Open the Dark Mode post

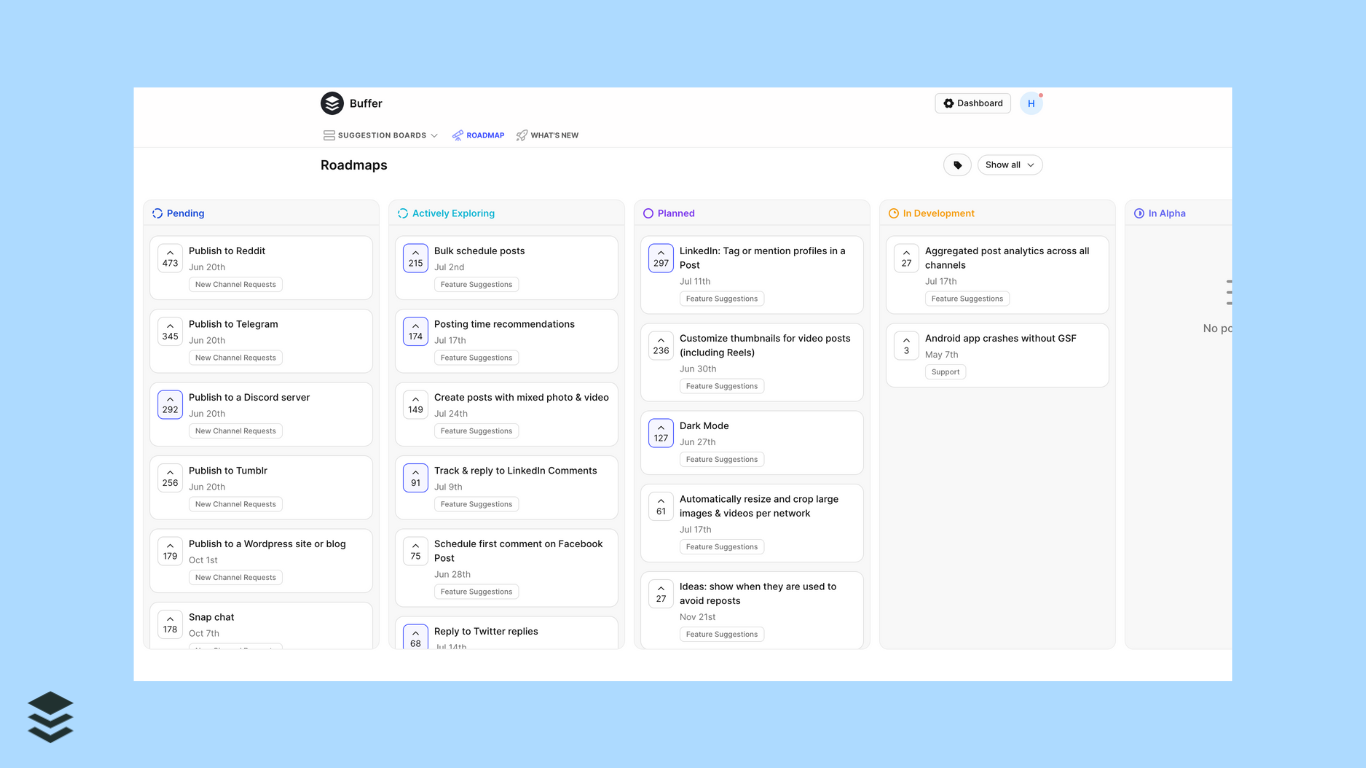tap(704, 426)
